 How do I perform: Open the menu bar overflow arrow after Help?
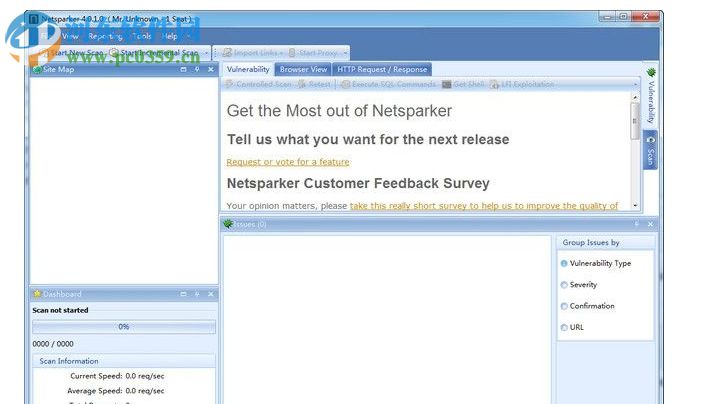click(188, 36)
